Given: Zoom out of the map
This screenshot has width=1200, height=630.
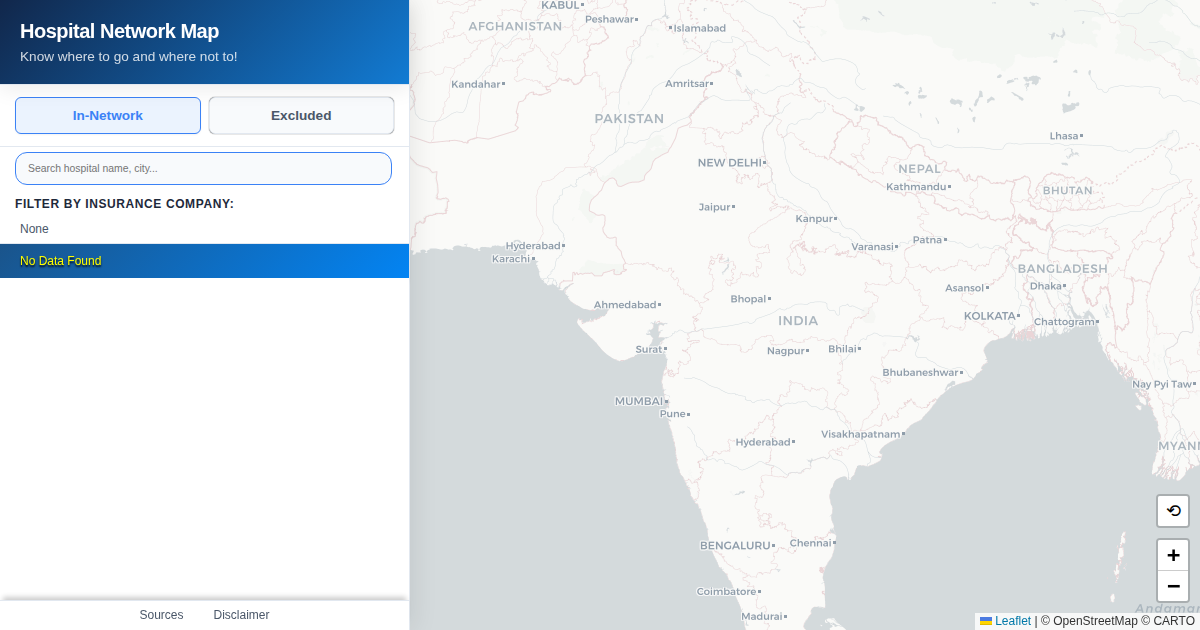Looking at the screenshot, I should pos(1173,586).
